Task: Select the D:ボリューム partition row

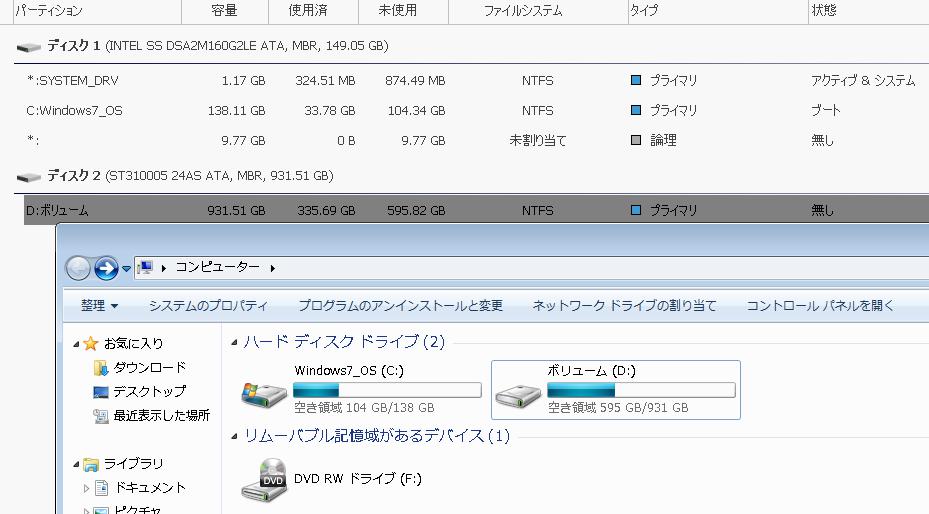Action: click(476, 210)
